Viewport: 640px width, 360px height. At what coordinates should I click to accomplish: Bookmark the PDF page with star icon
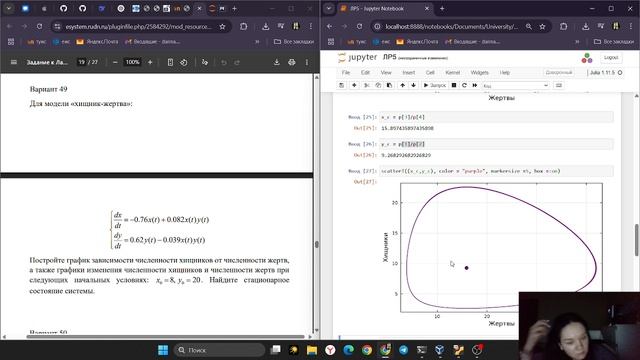click(x=222, y=26)
